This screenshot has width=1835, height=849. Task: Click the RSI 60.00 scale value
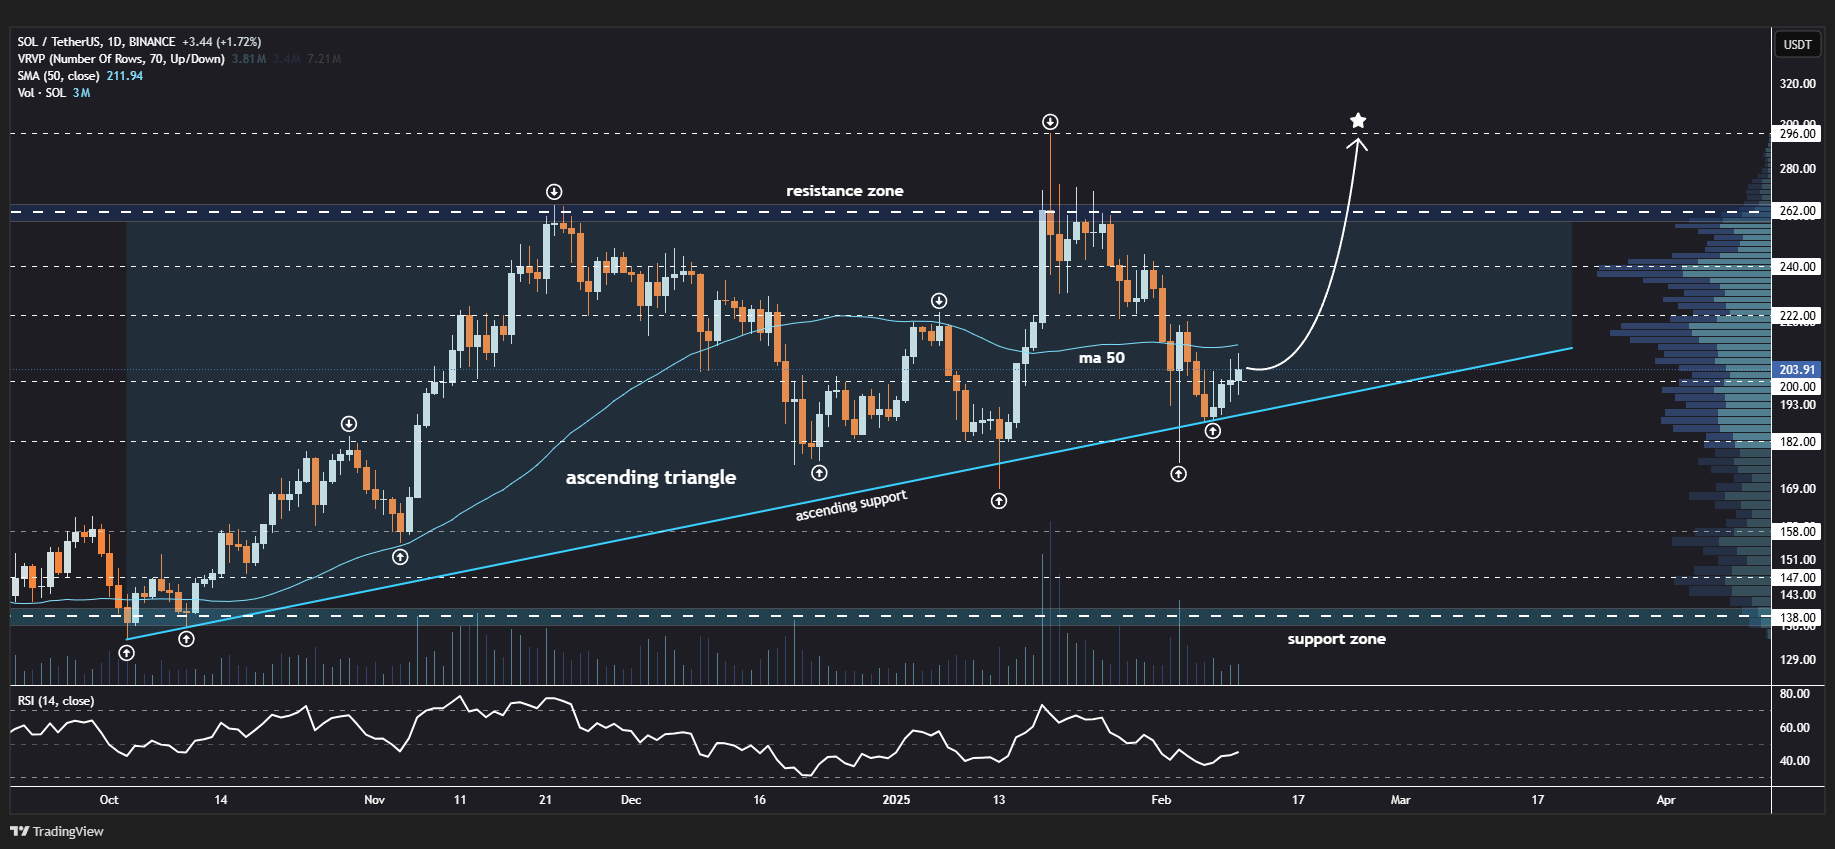click(x=1794, y=728)
